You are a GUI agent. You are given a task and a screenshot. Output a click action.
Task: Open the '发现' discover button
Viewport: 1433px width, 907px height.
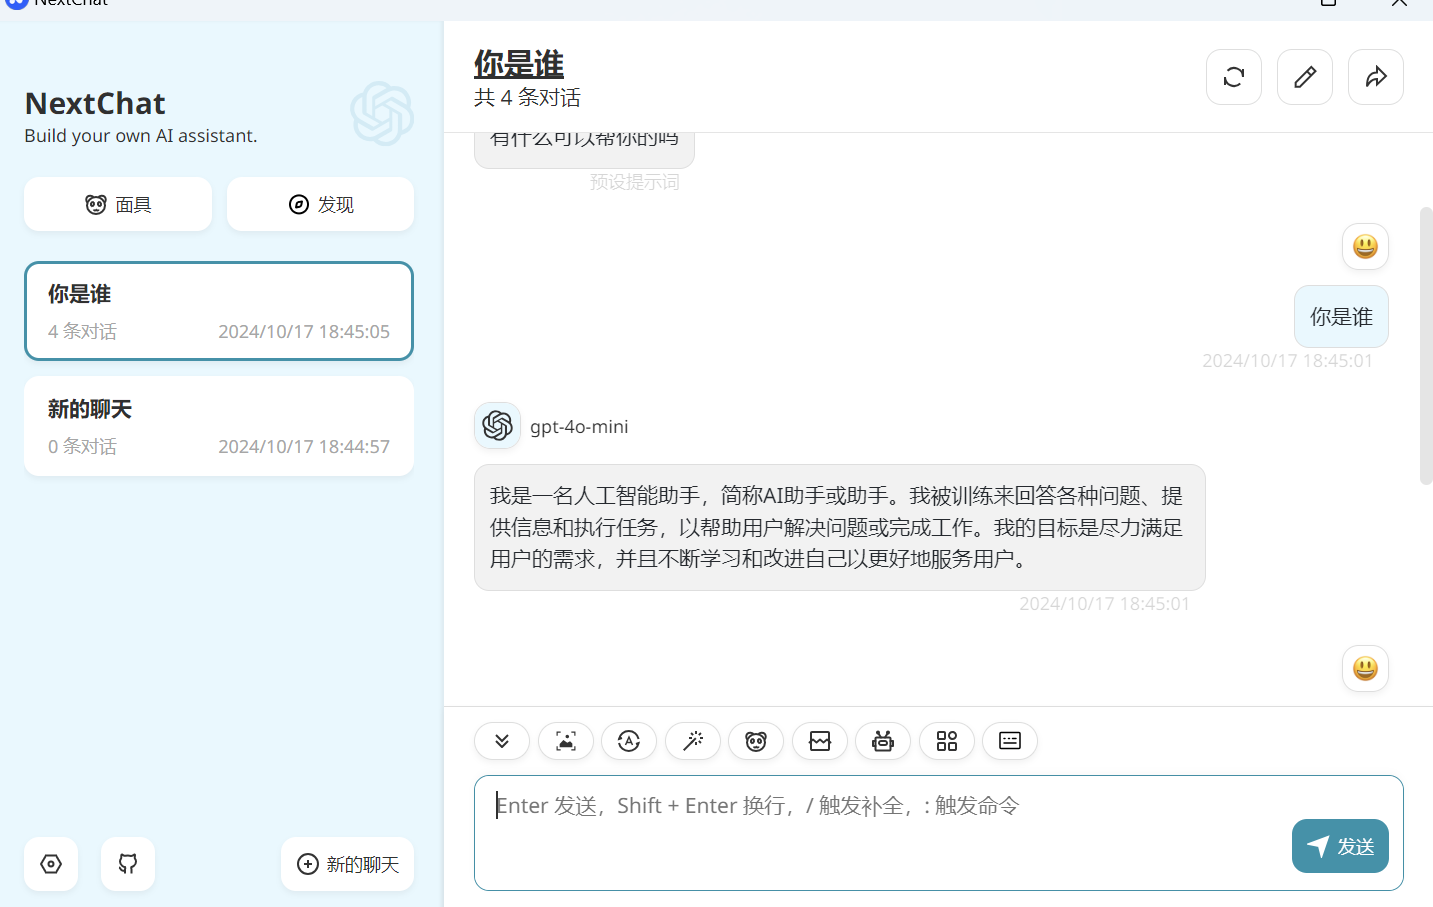(x=320, y=204)
